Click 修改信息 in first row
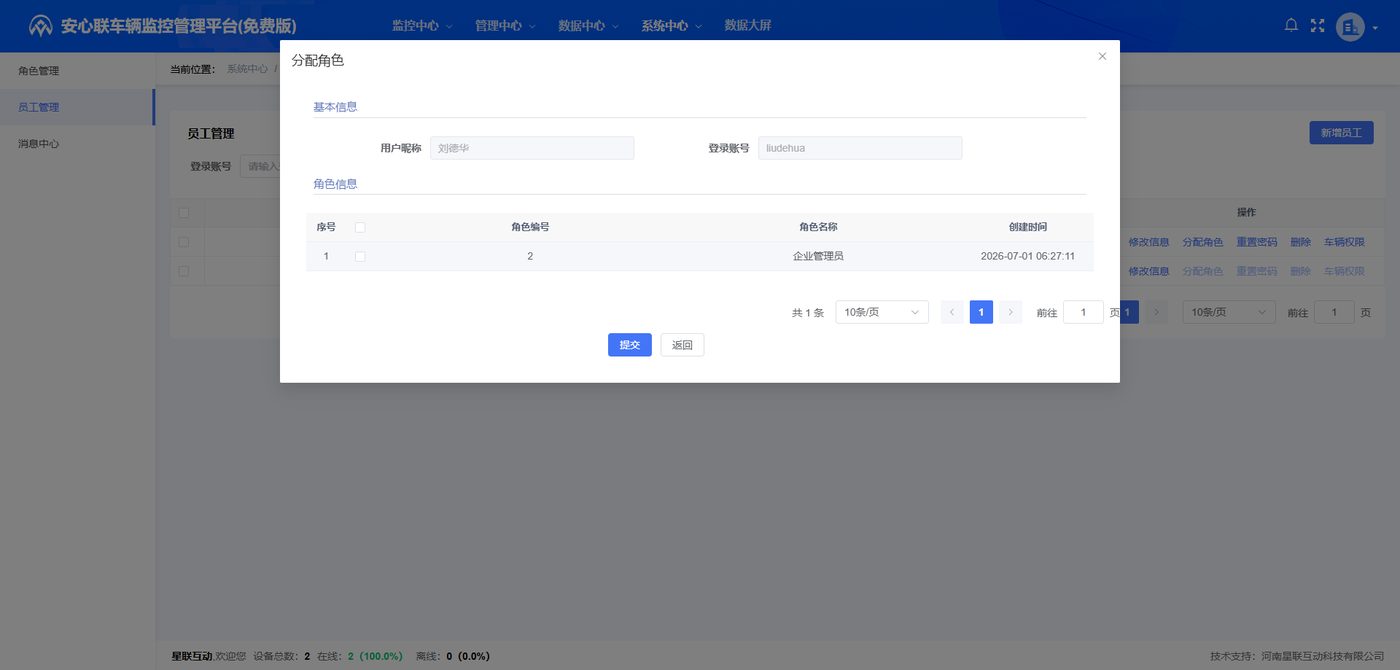1400x670 pixels. (1148, 242)
